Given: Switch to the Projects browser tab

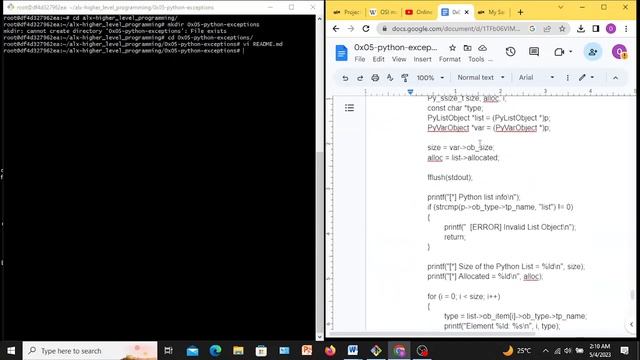Looking at the screenshot, I should pyautogui.click(x=347, y=12).
